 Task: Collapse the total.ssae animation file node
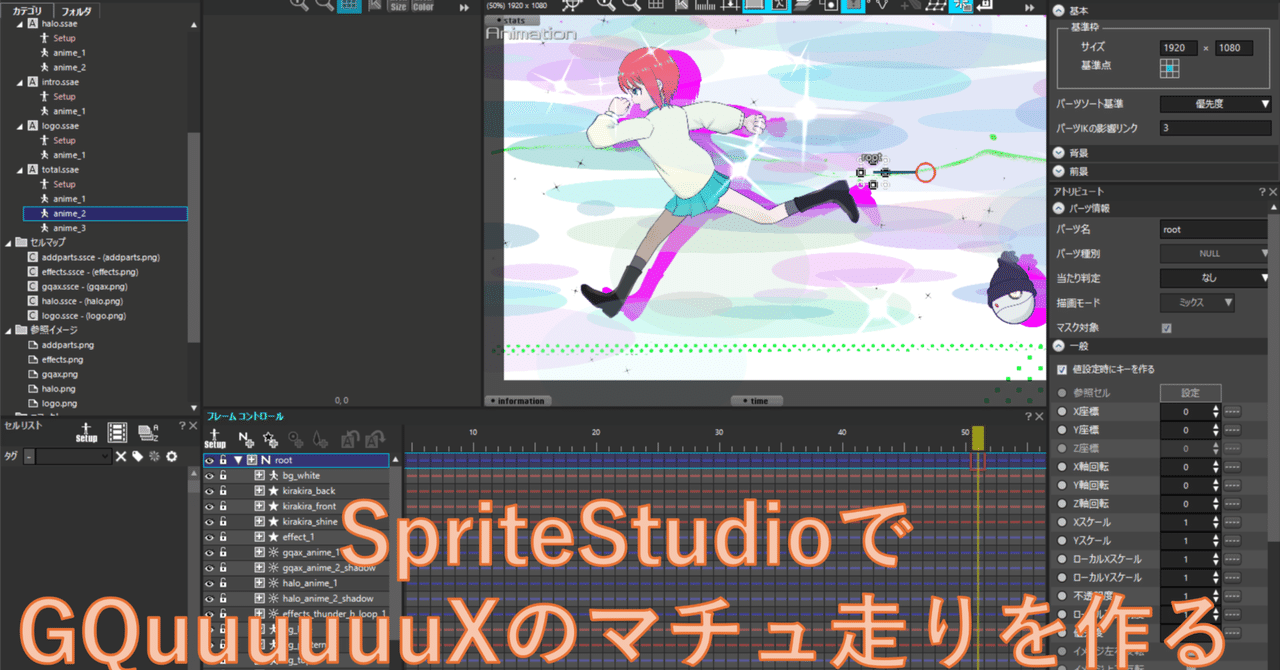click(22, 170)
